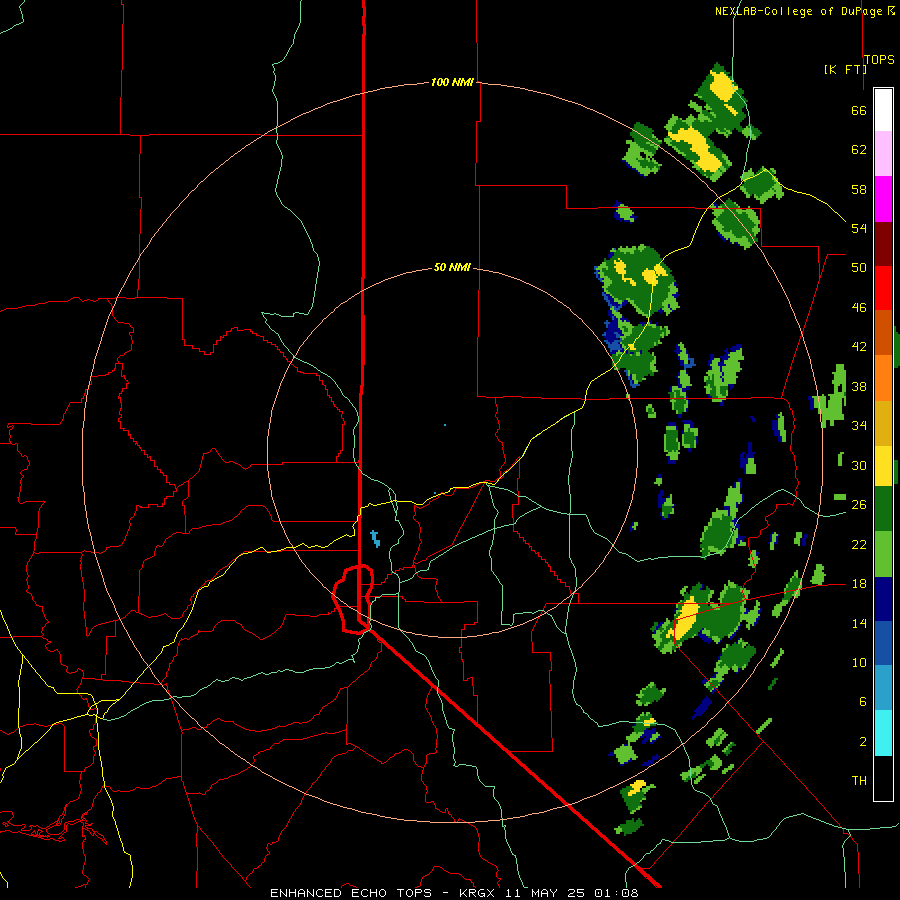Click the TOPS legend title
Screen dimensions: 900x900
click(x=879, y=60)
